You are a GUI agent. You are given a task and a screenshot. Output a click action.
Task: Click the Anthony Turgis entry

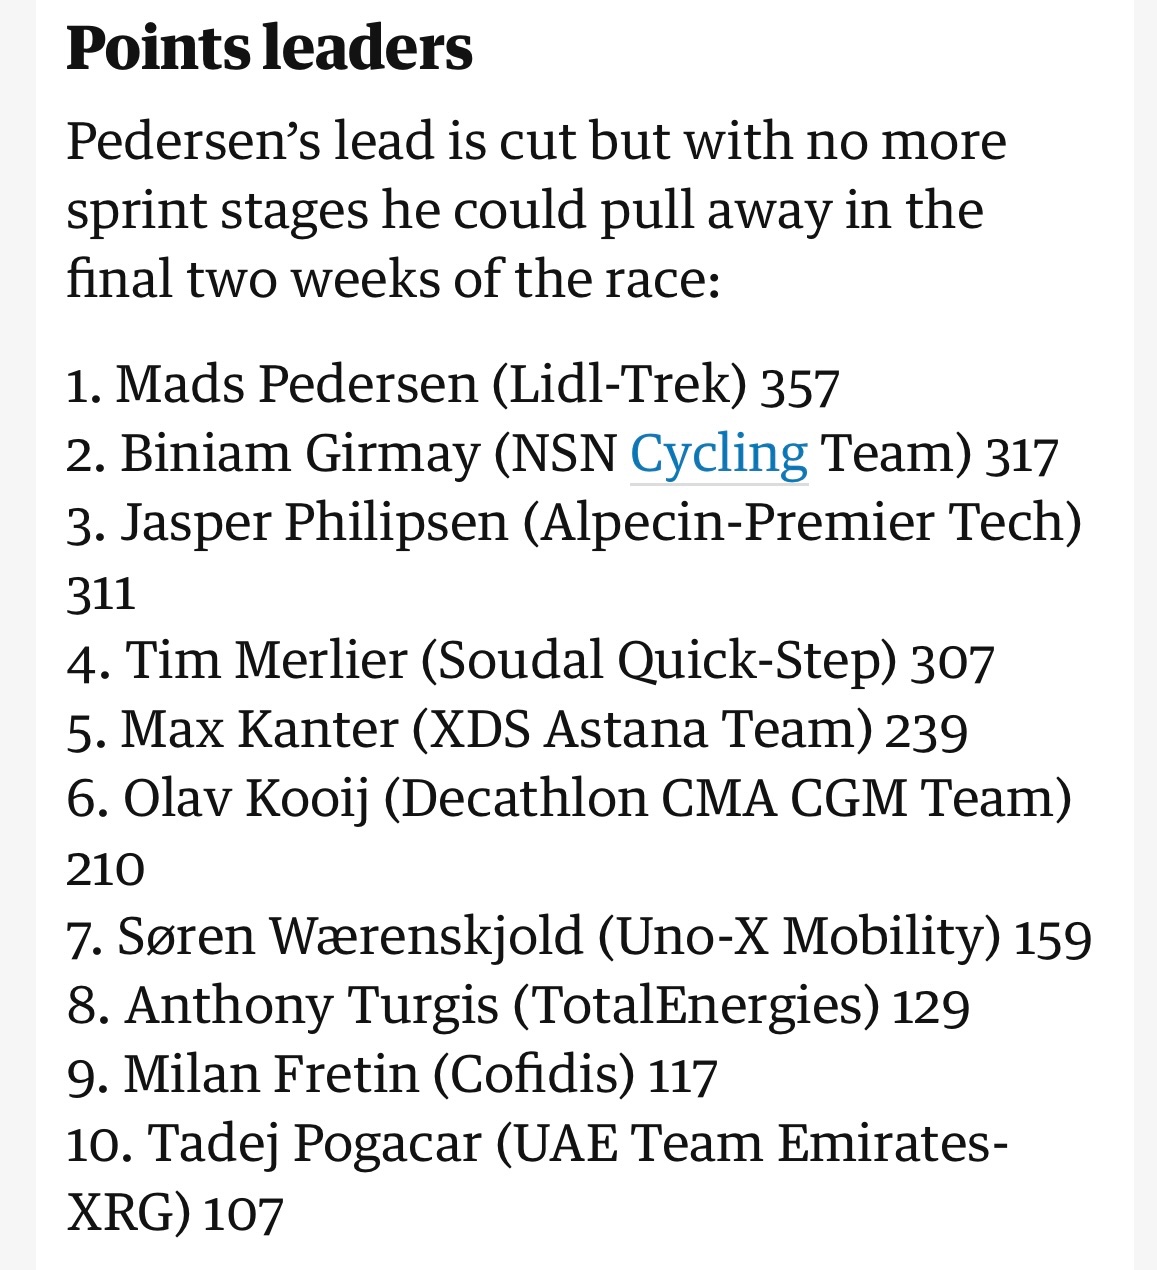point(518,1006)
